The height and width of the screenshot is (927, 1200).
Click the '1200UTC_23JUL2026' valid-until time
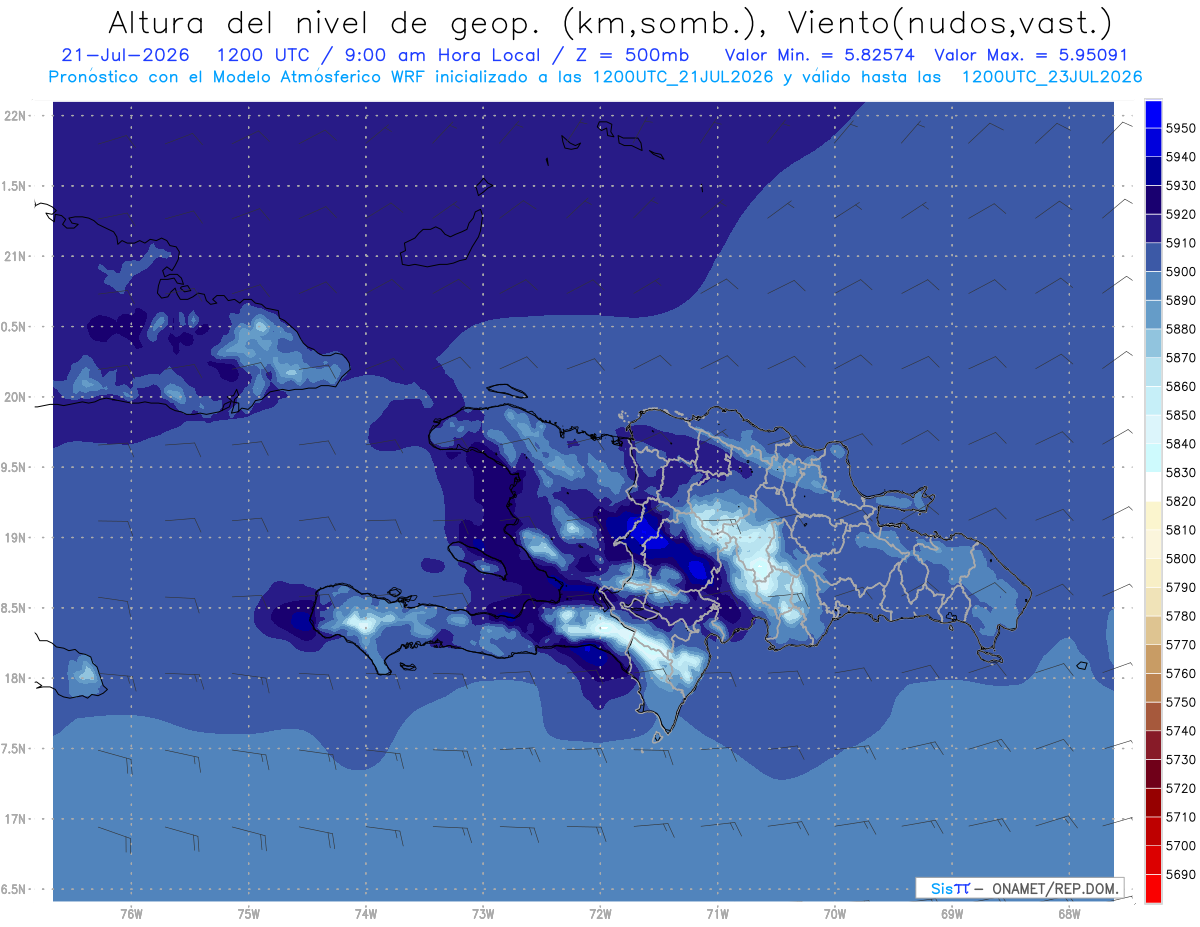click(x=1051, y=76)
